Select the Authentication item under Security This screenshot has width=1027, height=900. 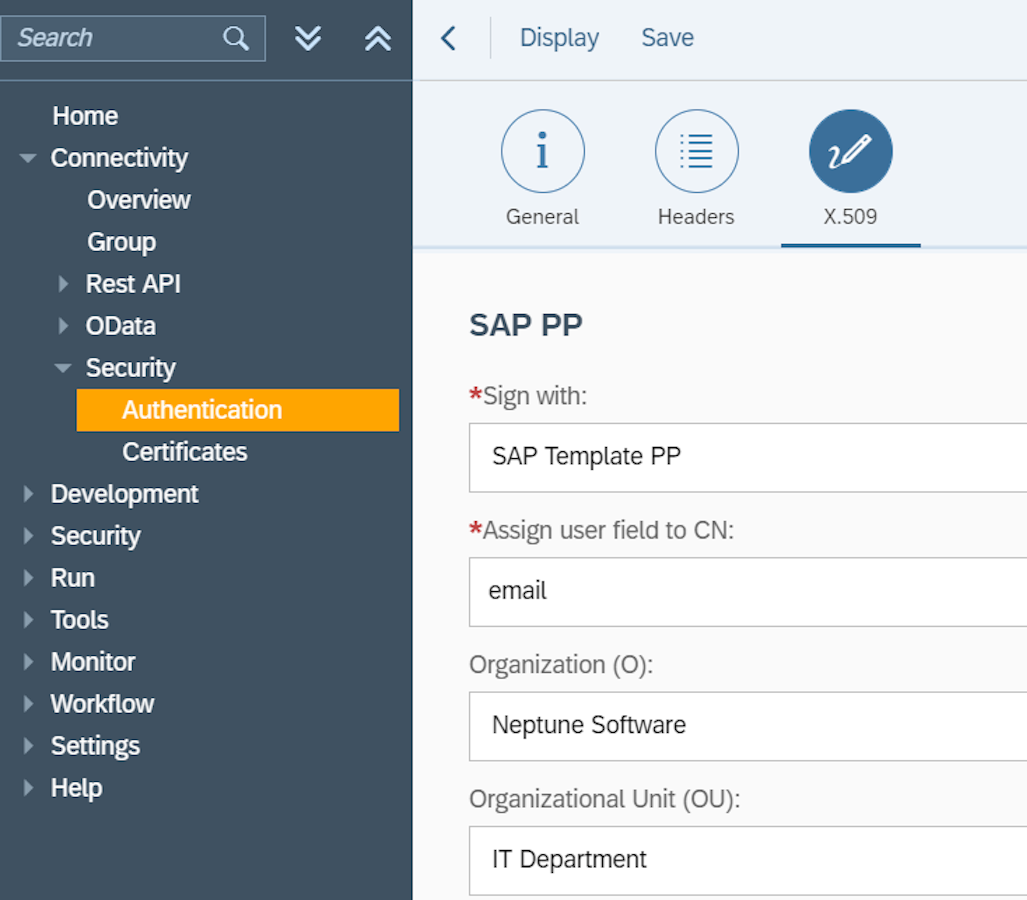coord(201,409)
